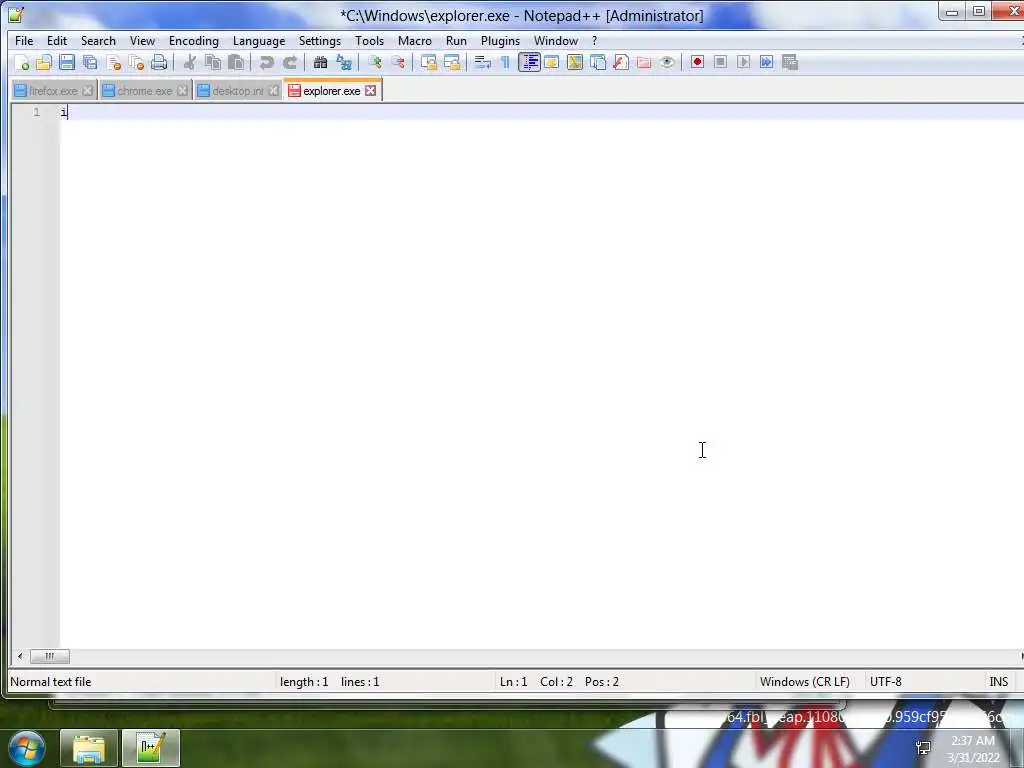Run macro multiple times icon
This screenshot has height=768, width=1024.
point(767,62)
